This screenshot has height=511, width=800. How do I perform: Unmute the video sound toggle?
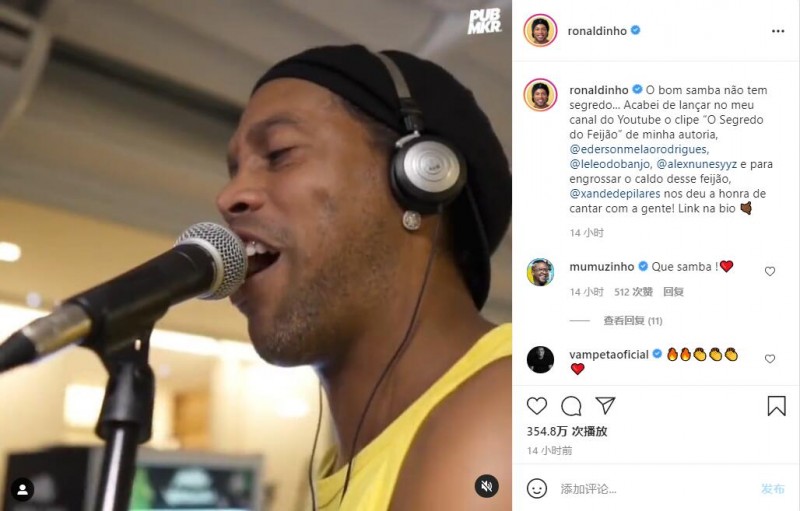486,486
